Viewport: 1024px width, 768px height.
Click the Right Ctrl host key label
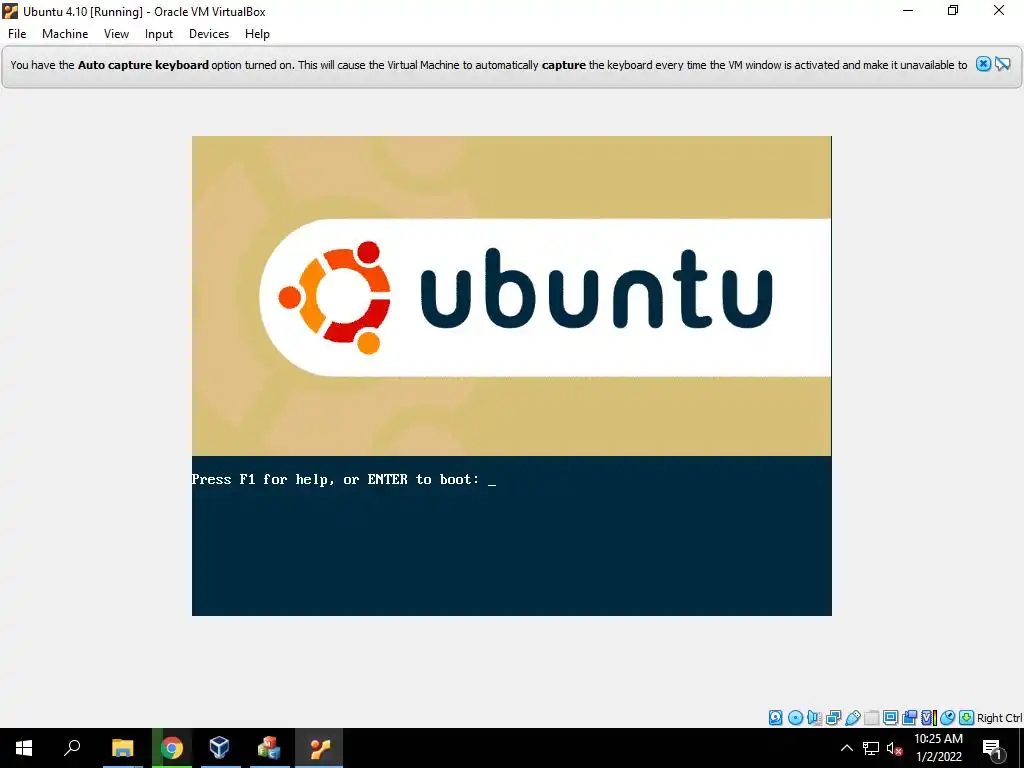click(1000, 718)
